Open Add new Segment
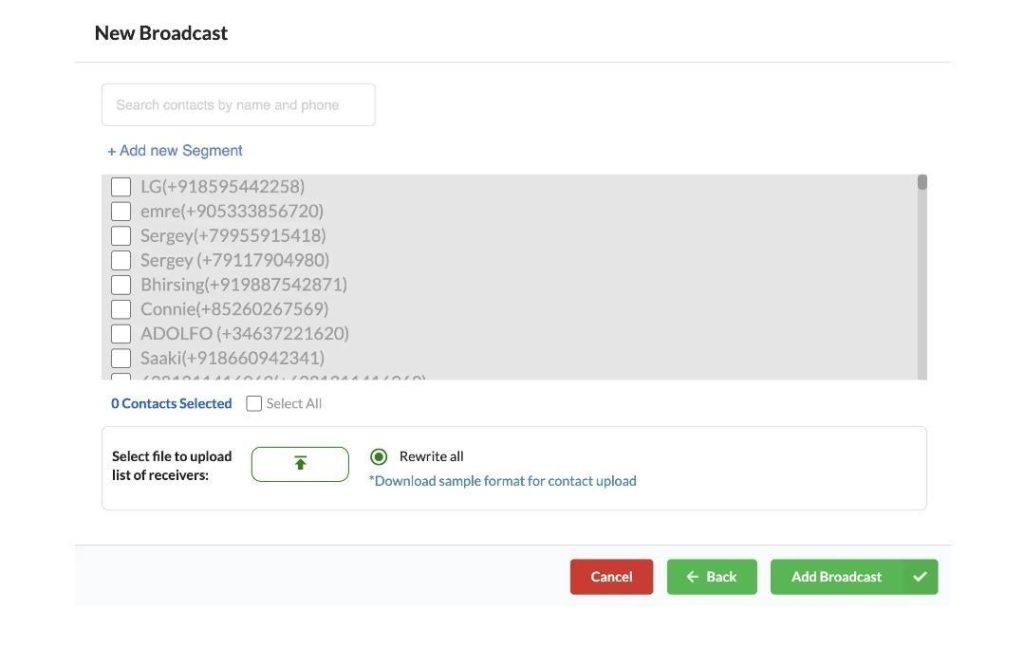The height and width of the screenshot is (648, 1024). click(x=174, y=150)
